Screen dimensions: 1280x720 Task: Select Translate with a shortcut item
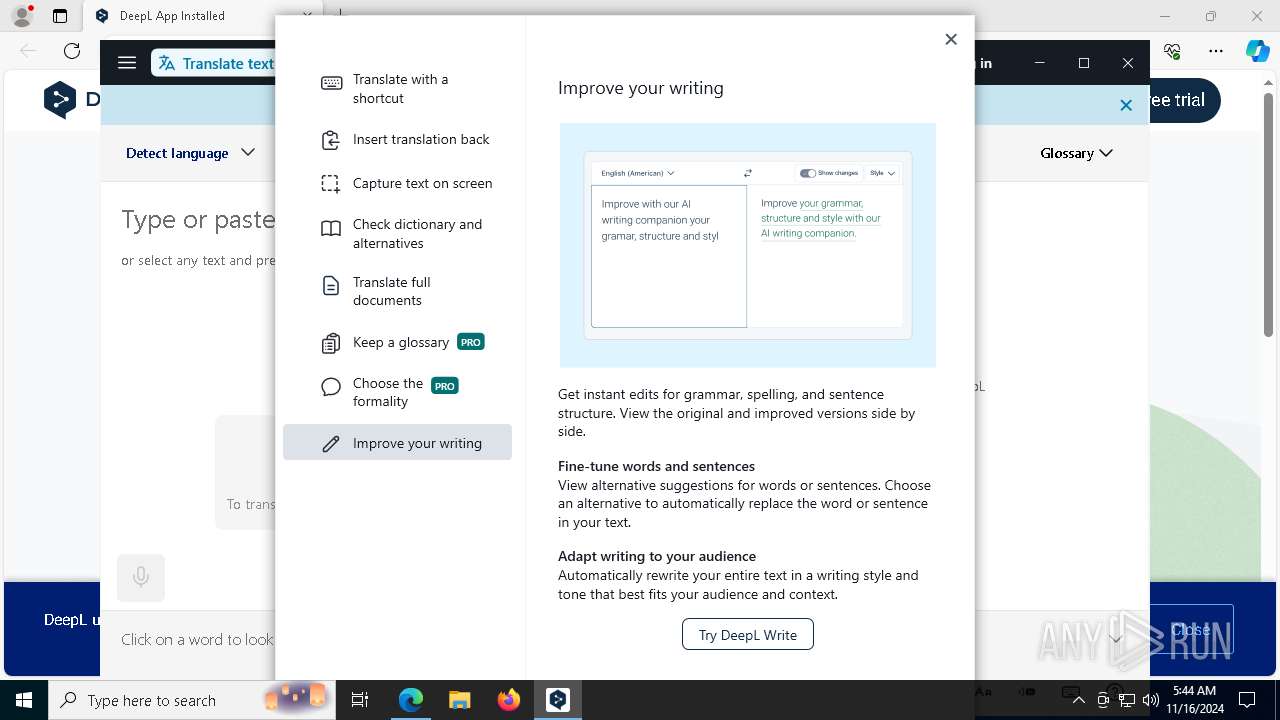pos(397,88)
